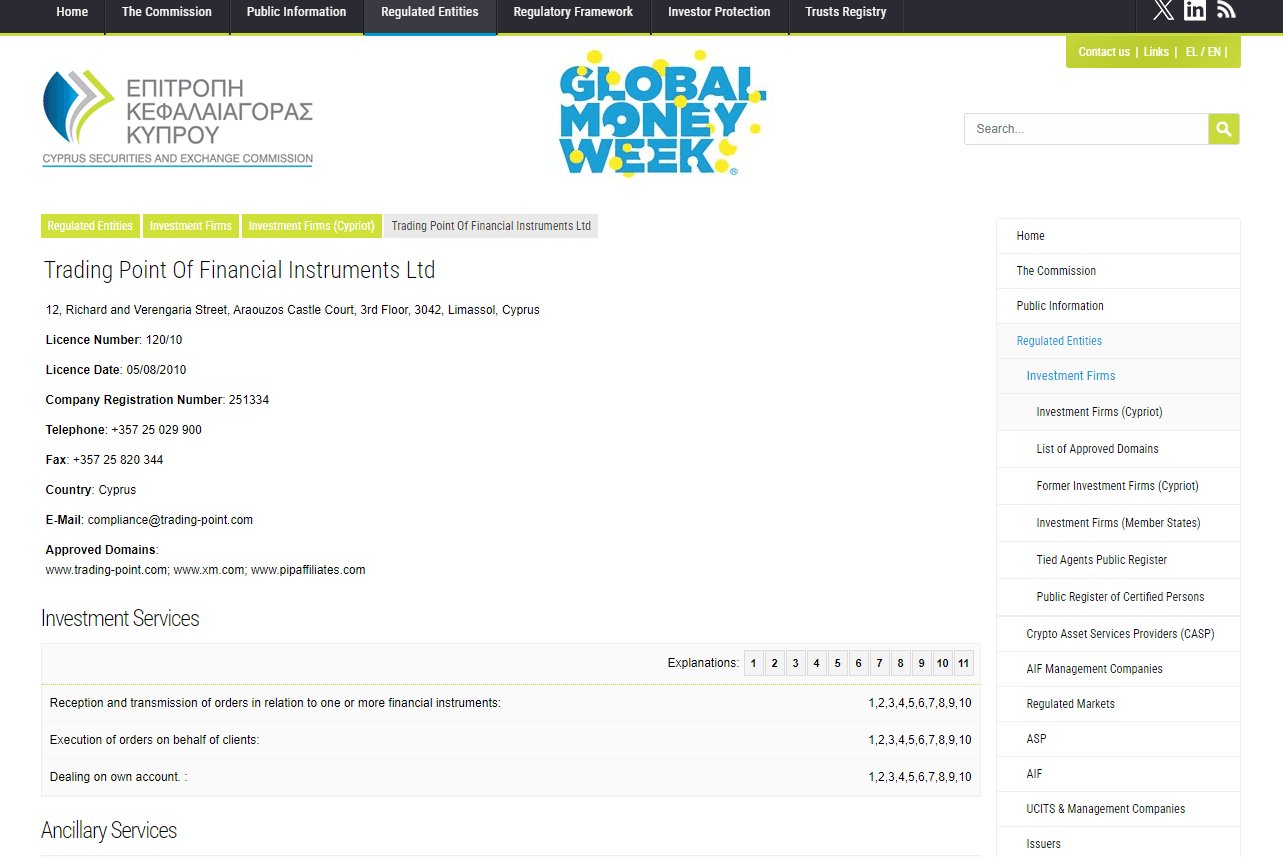The height and width of the screenshot is (857, 1283).
Task: Click the Dealing on own account row
Action: [510, 777]
